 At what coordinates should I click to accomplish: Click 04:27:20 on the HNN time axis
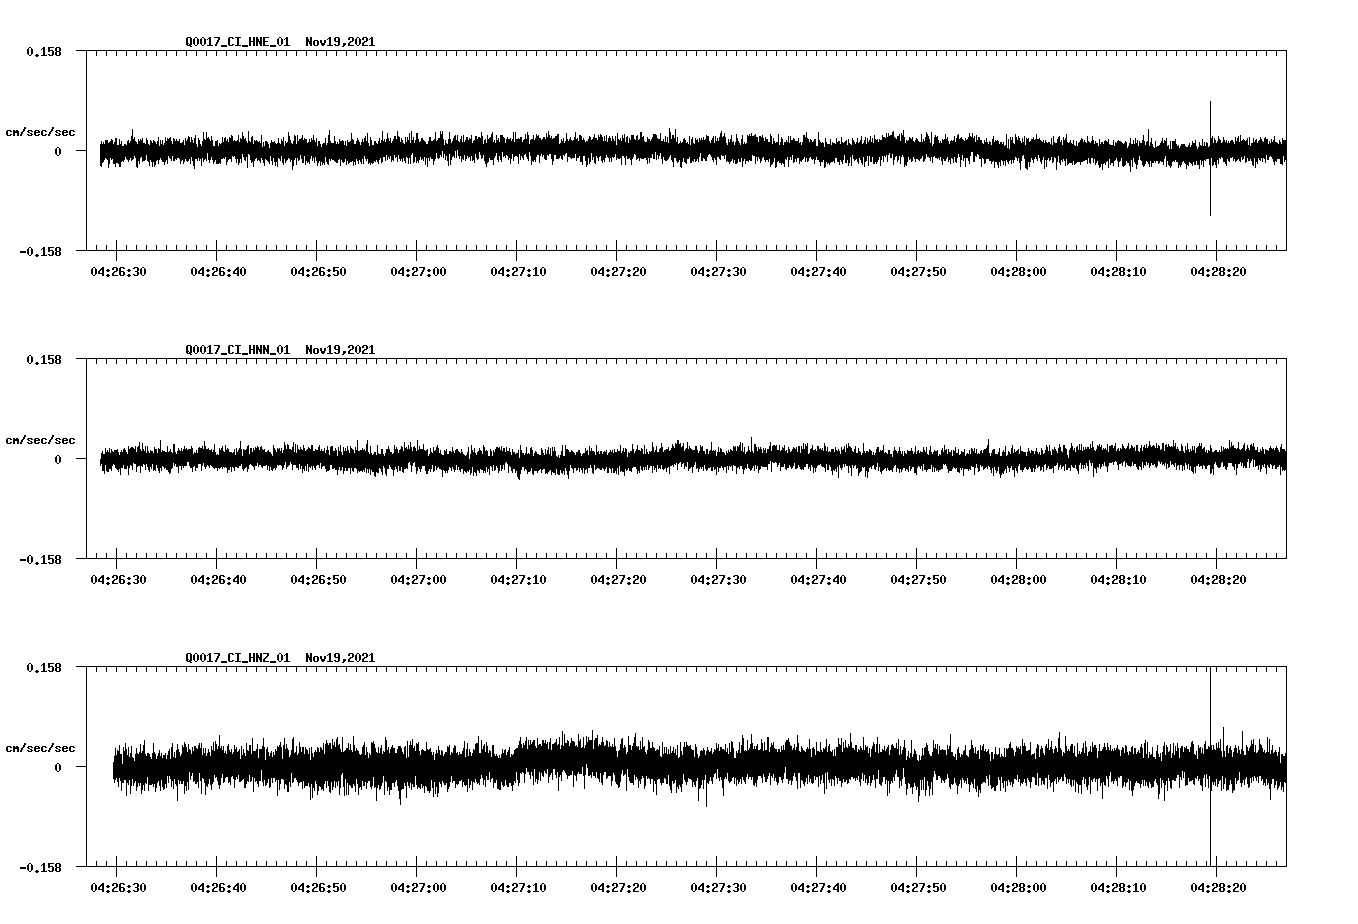click(x=618, y=579)
